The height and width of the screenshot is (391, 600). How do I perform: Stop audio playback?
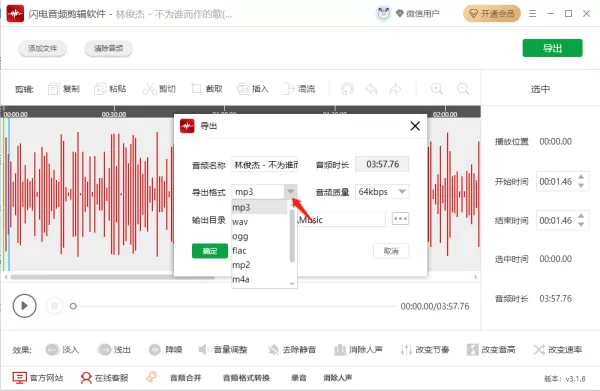(54, 306)
